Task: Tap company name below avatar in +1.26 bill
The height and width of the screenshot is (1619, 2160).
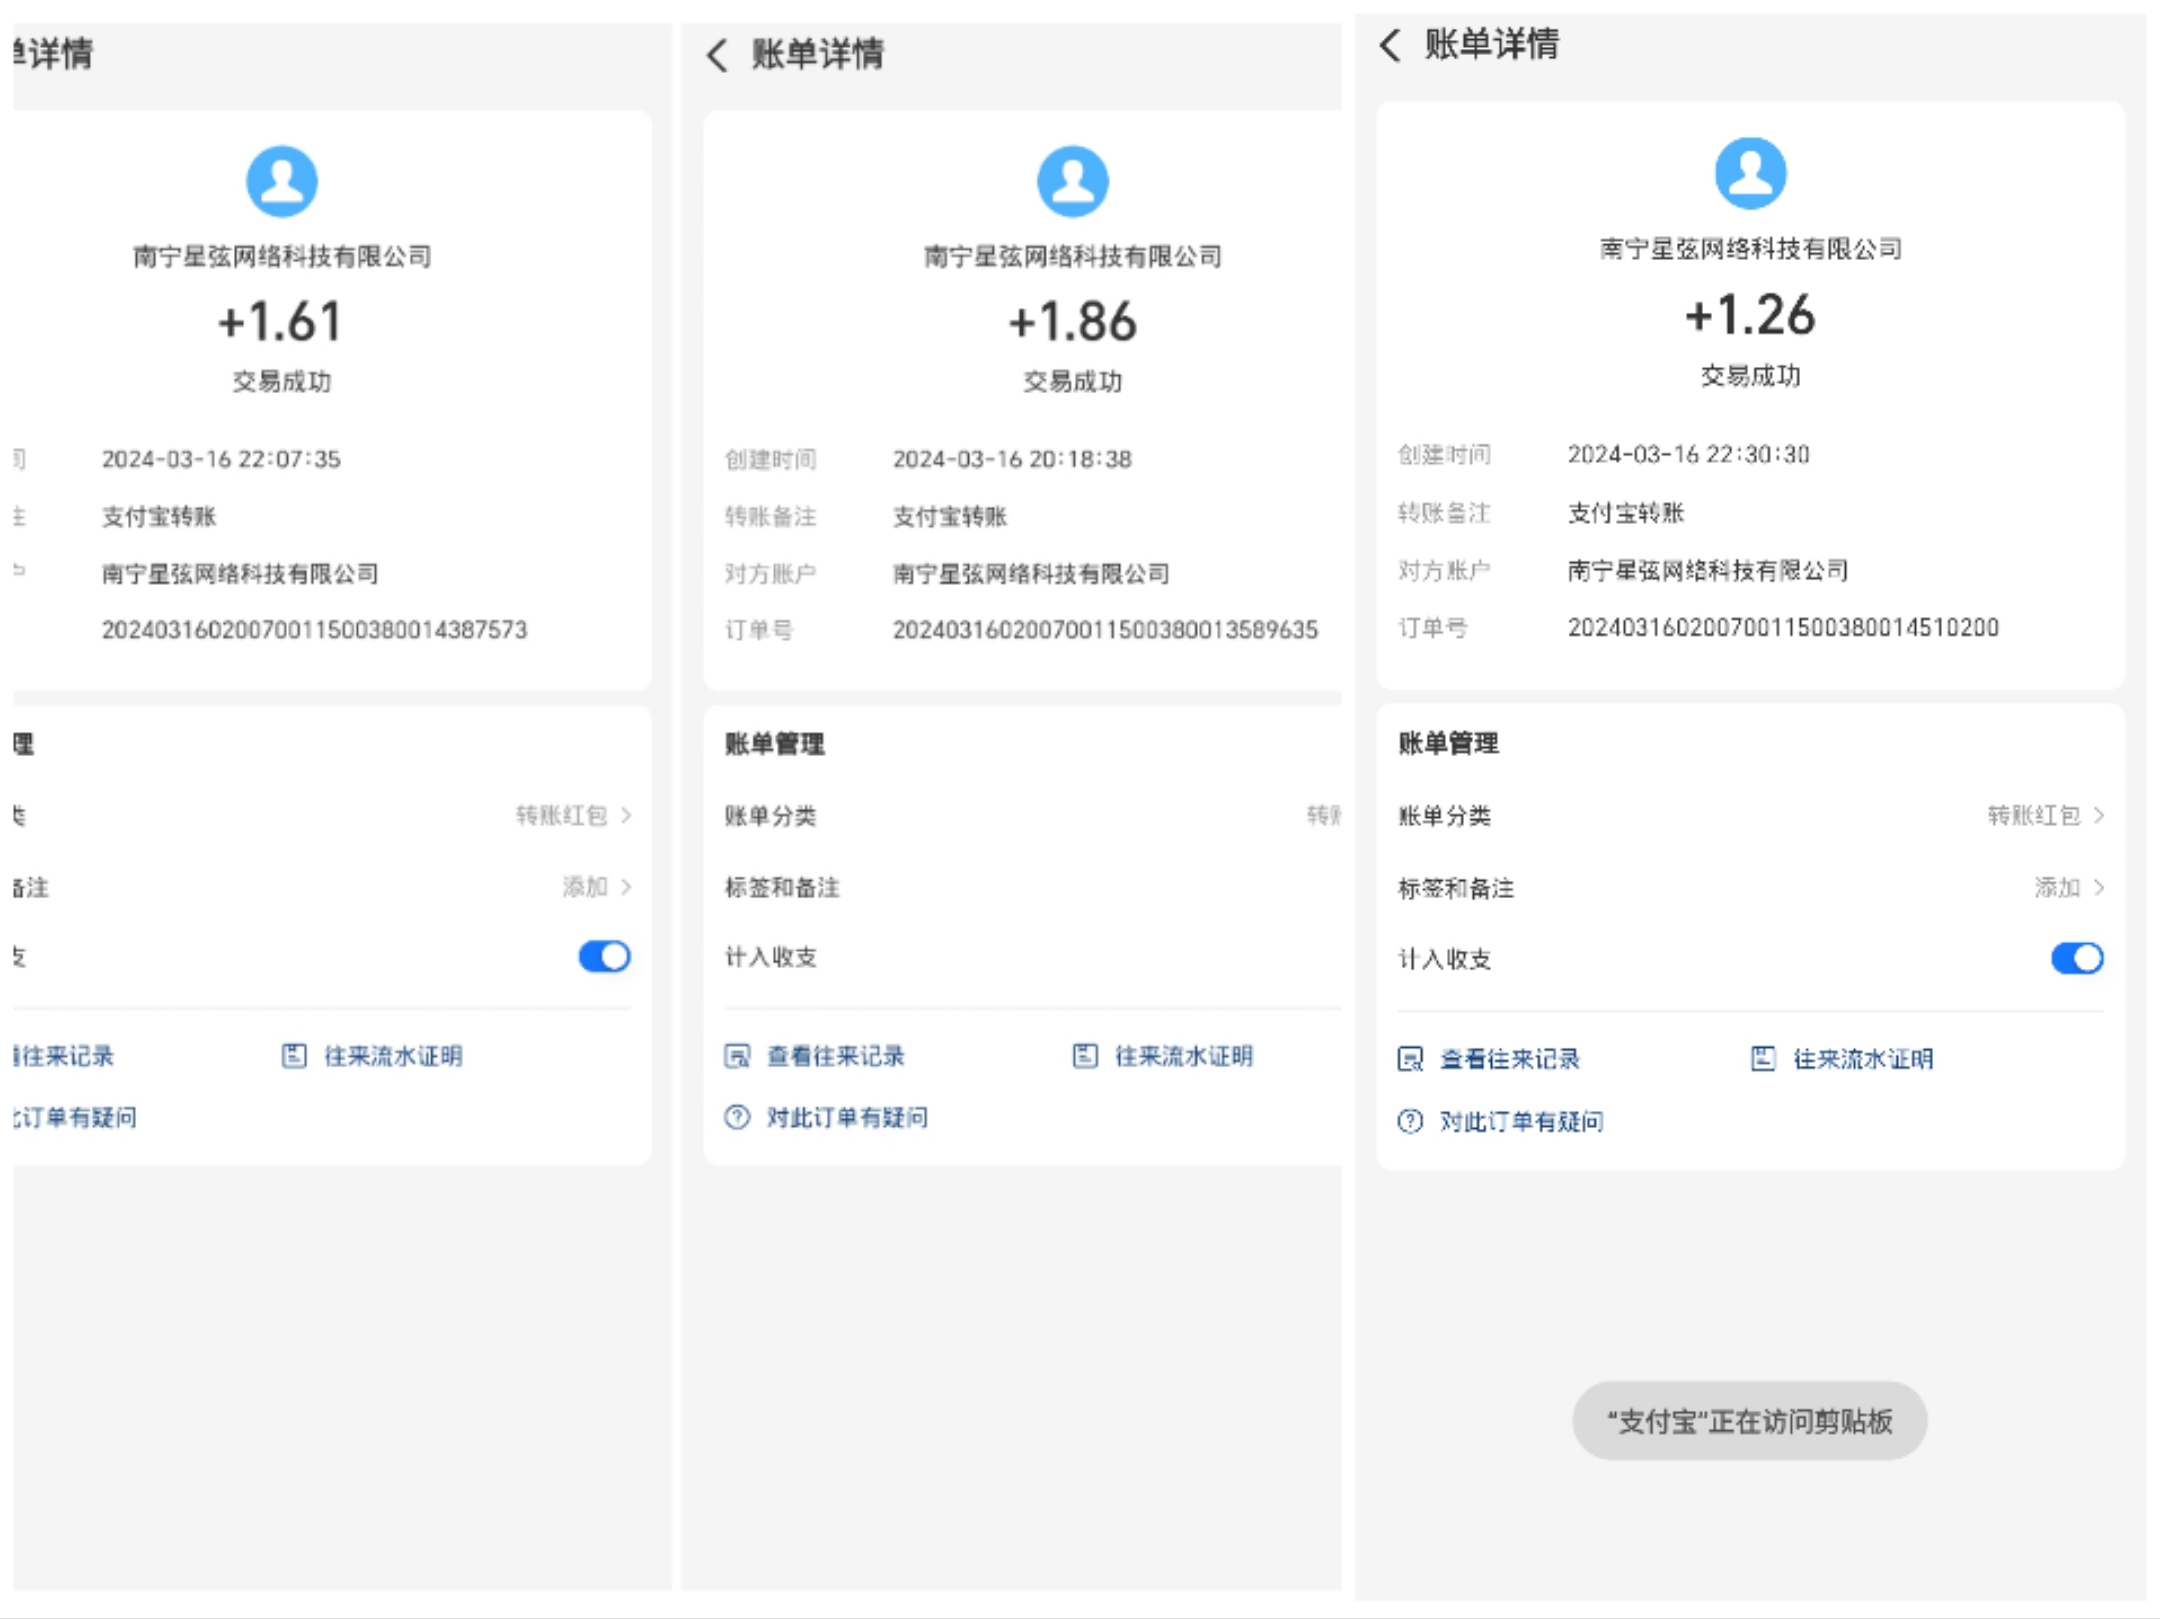Action: (1750, 248)
